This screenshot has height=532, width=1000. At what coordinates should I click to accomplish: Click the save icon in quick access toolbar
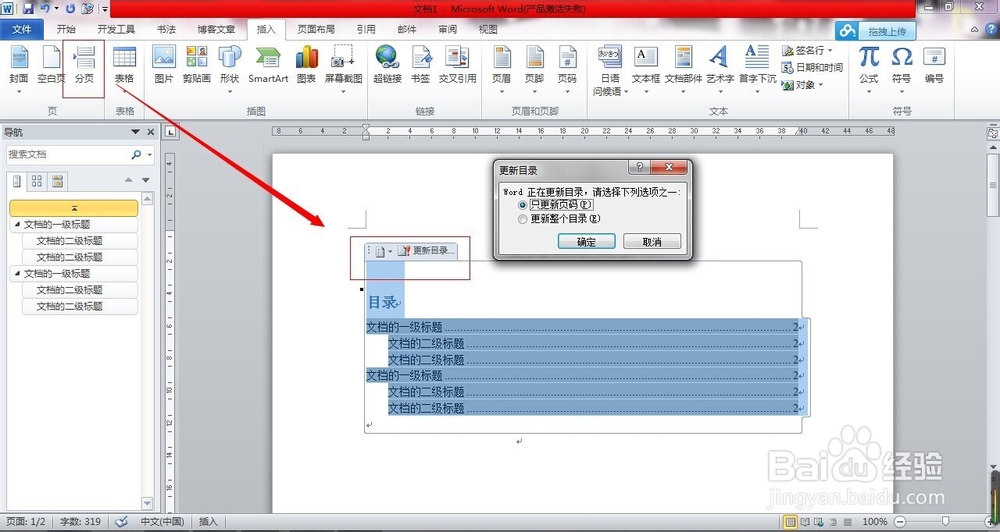28,9
